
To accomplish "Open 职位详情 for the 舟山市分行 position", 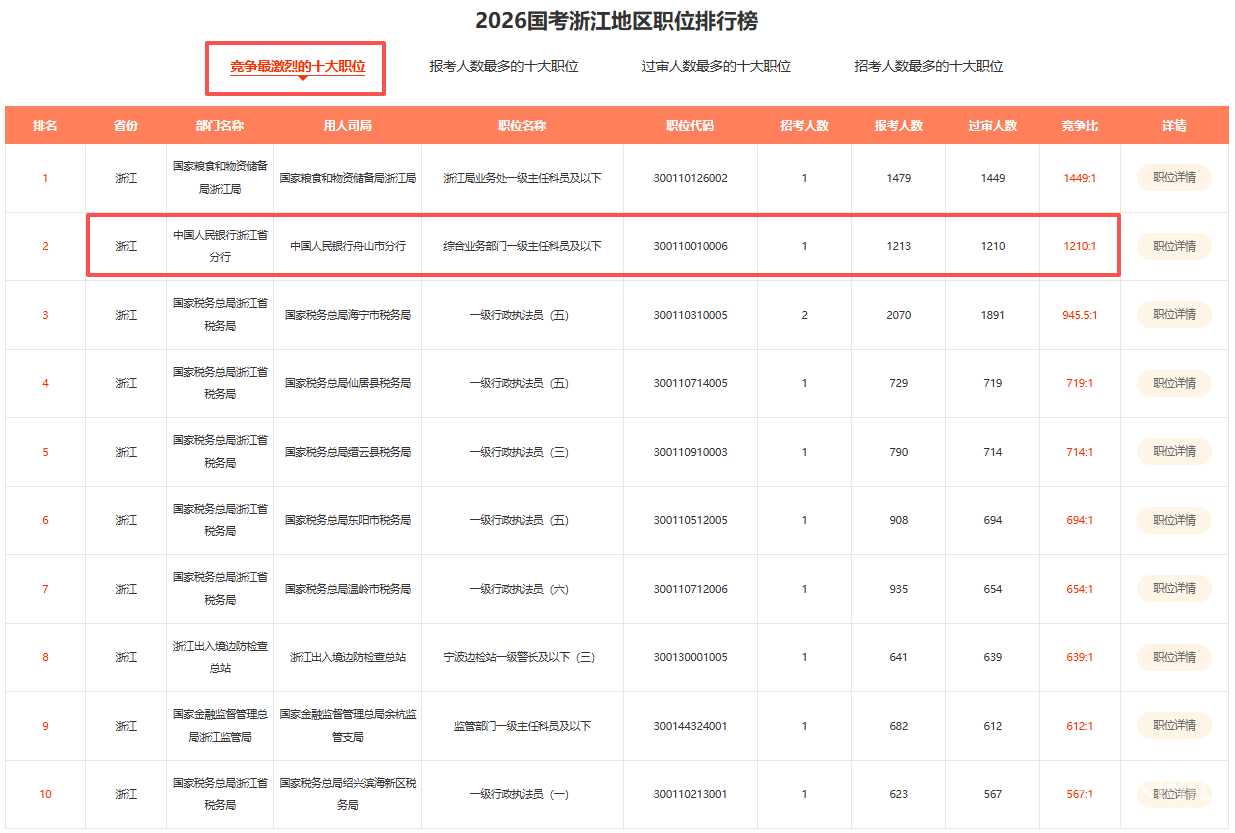I will [1173, 246].
